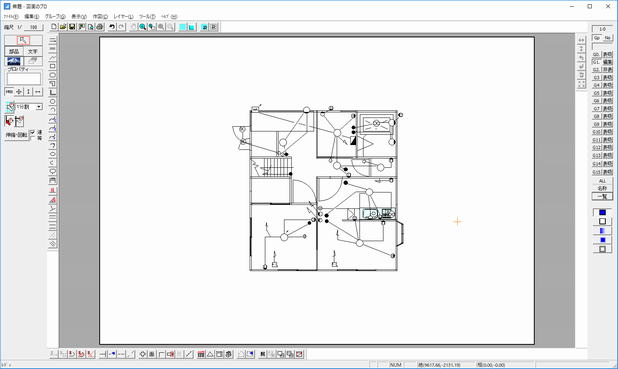Screen dimensions: 618x369
Task: Click the Open file folder icon
Action: [x=63, y=27]
